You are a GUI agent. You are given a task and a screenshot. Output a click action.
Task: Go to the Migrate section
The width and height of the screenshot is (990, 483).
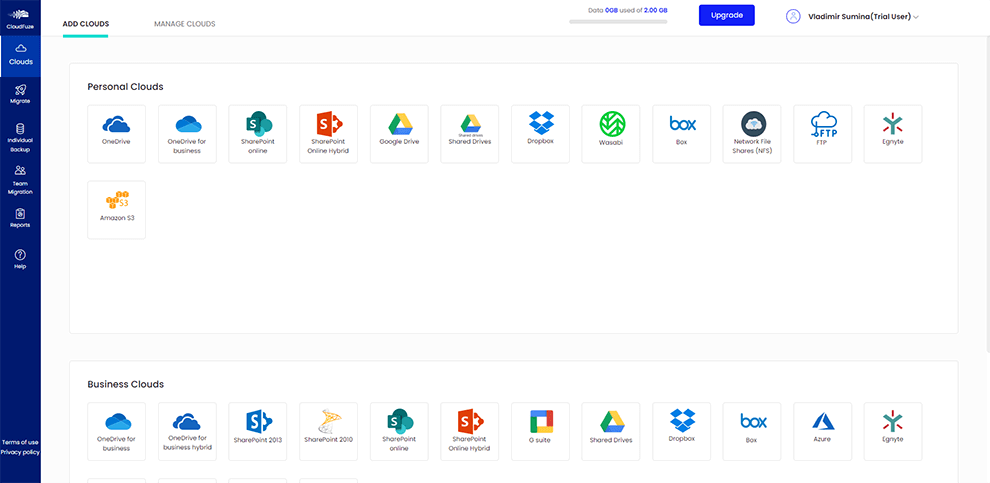(x=20, y=93)
